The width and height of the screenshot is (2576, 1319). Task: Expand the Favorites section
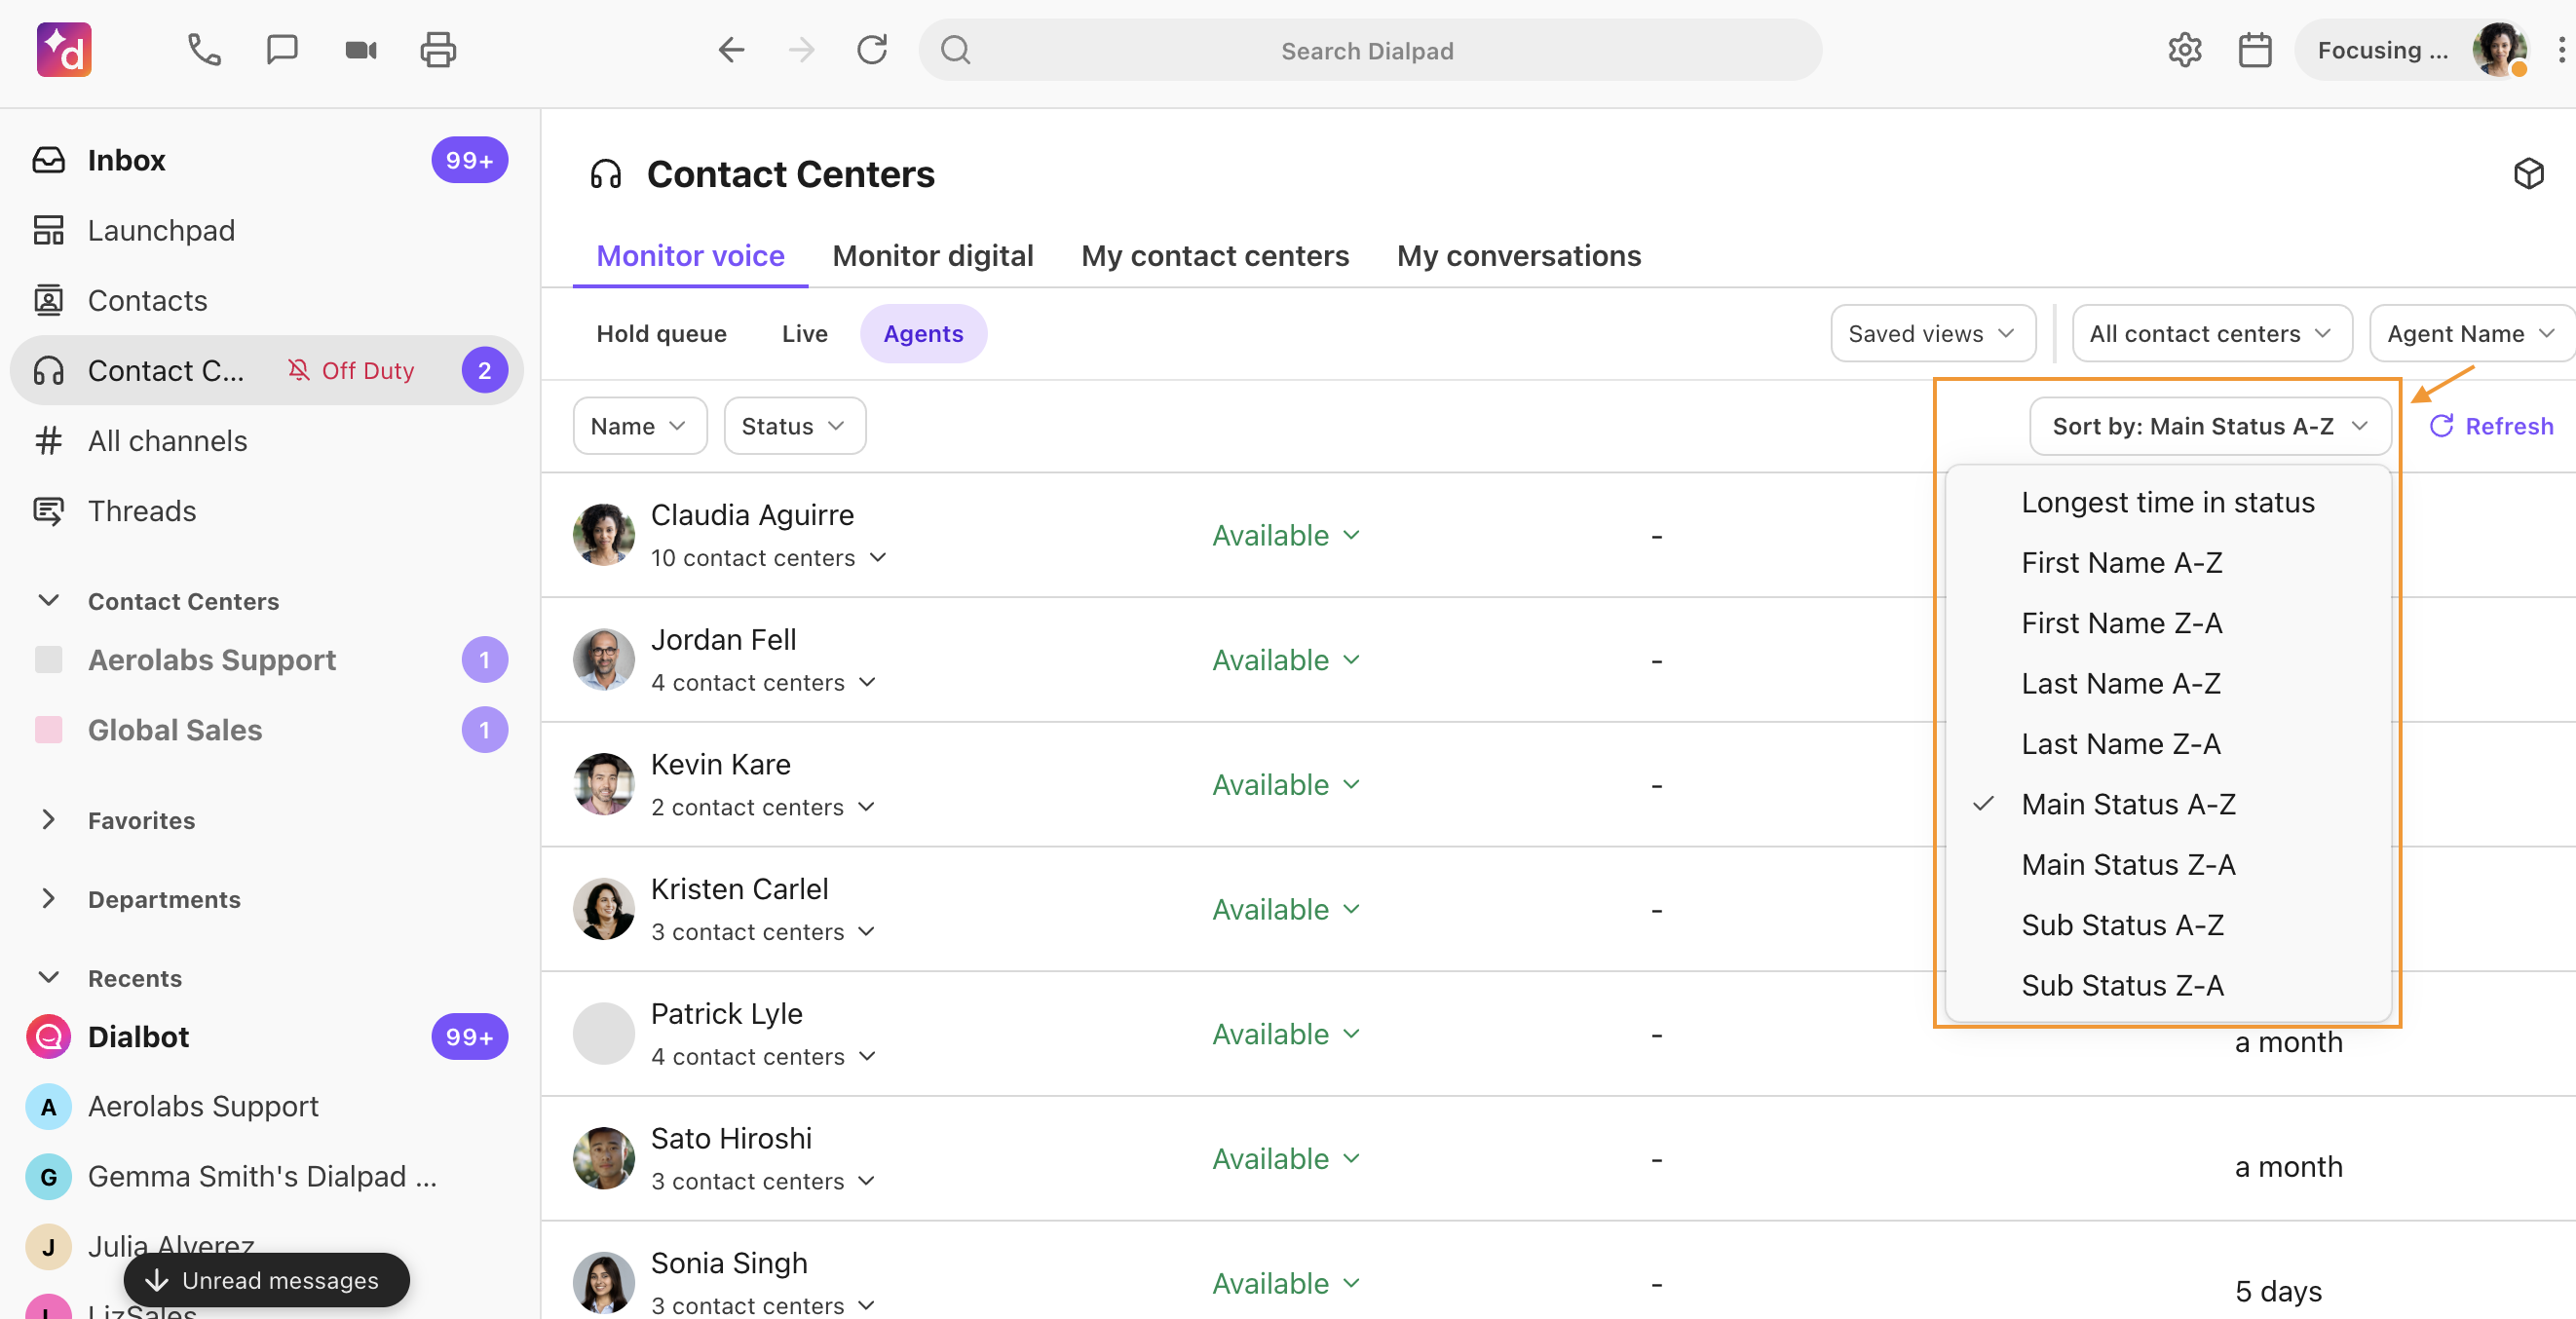point(48,820)
